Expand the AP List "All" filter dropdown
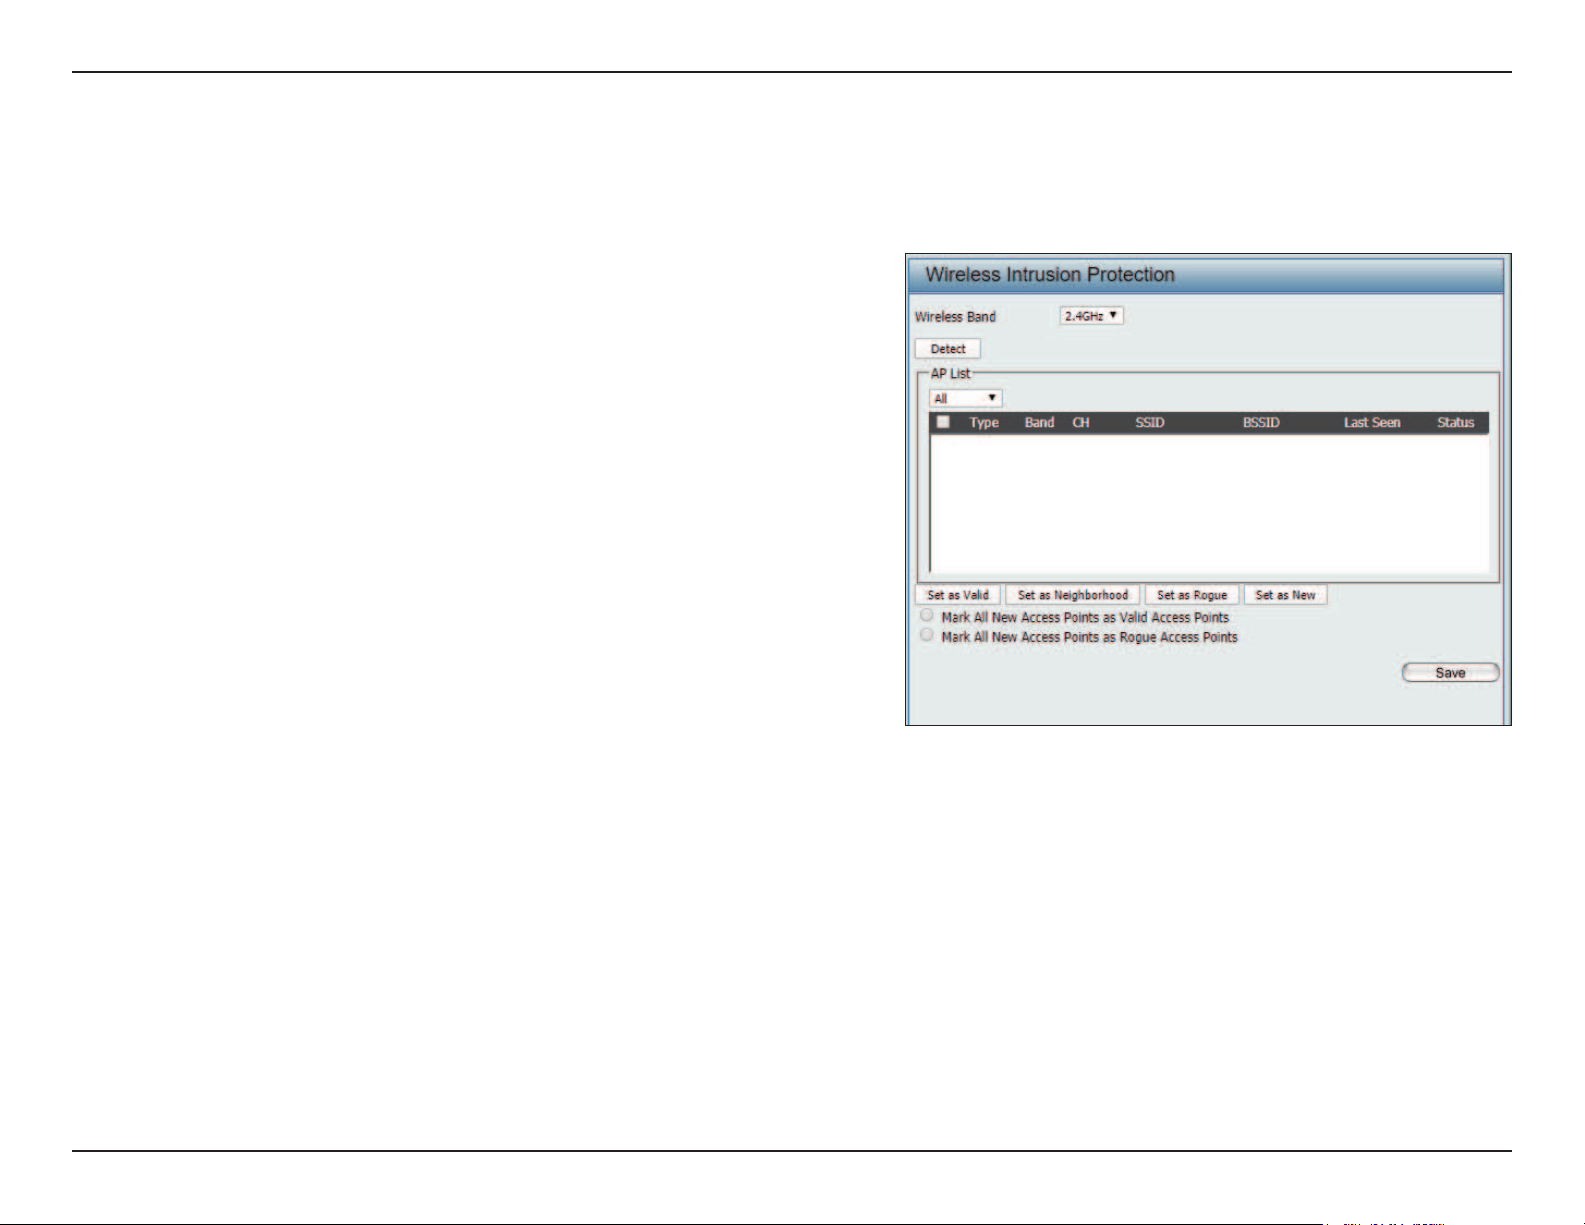1585x1225 pixels. [x=965, y=398]
